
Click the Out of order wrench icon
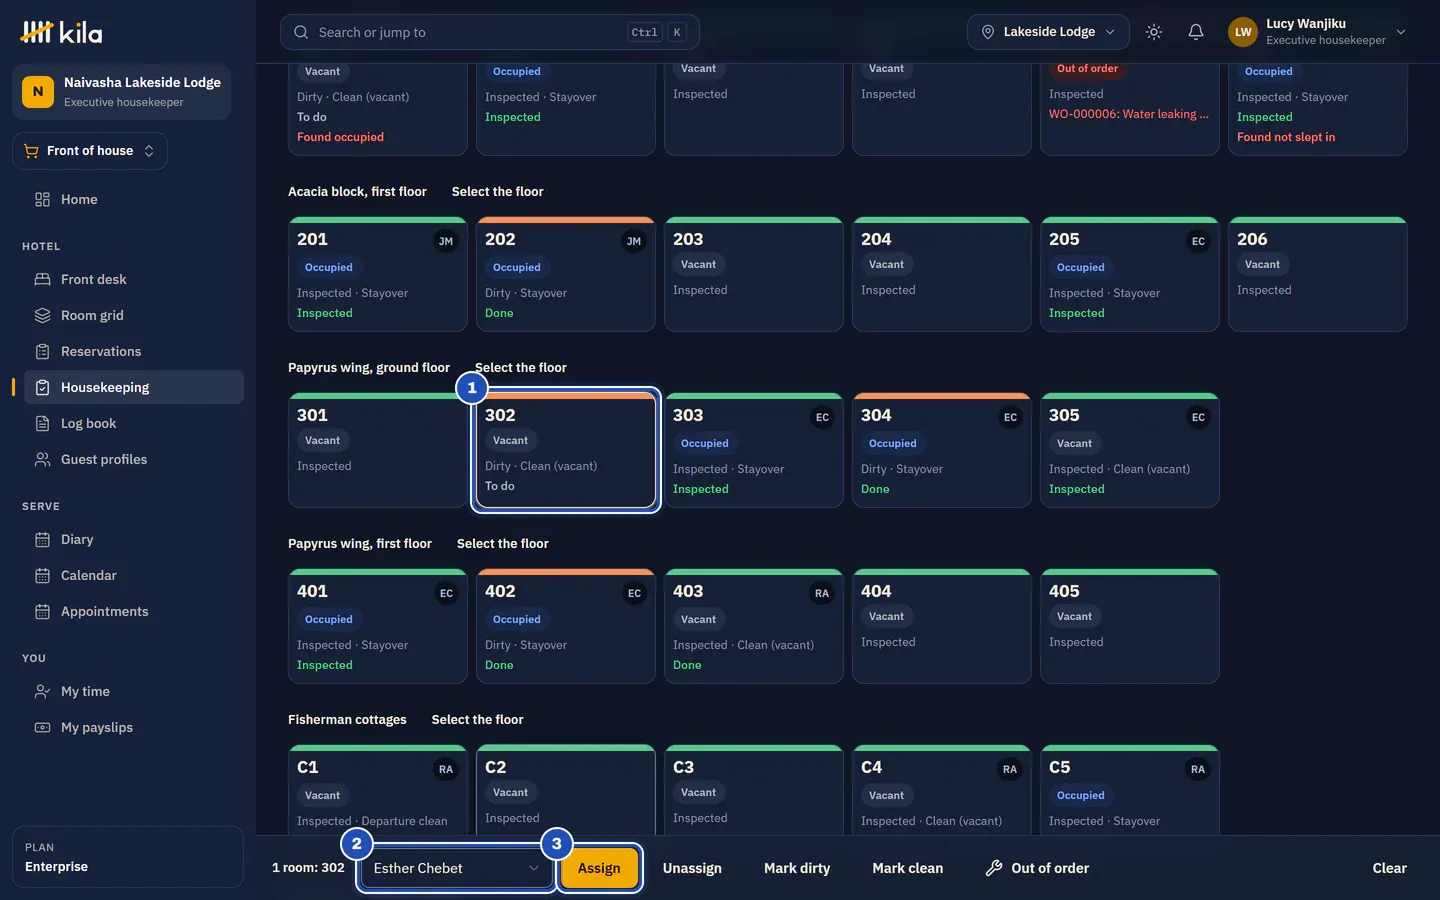coord(994,868)
